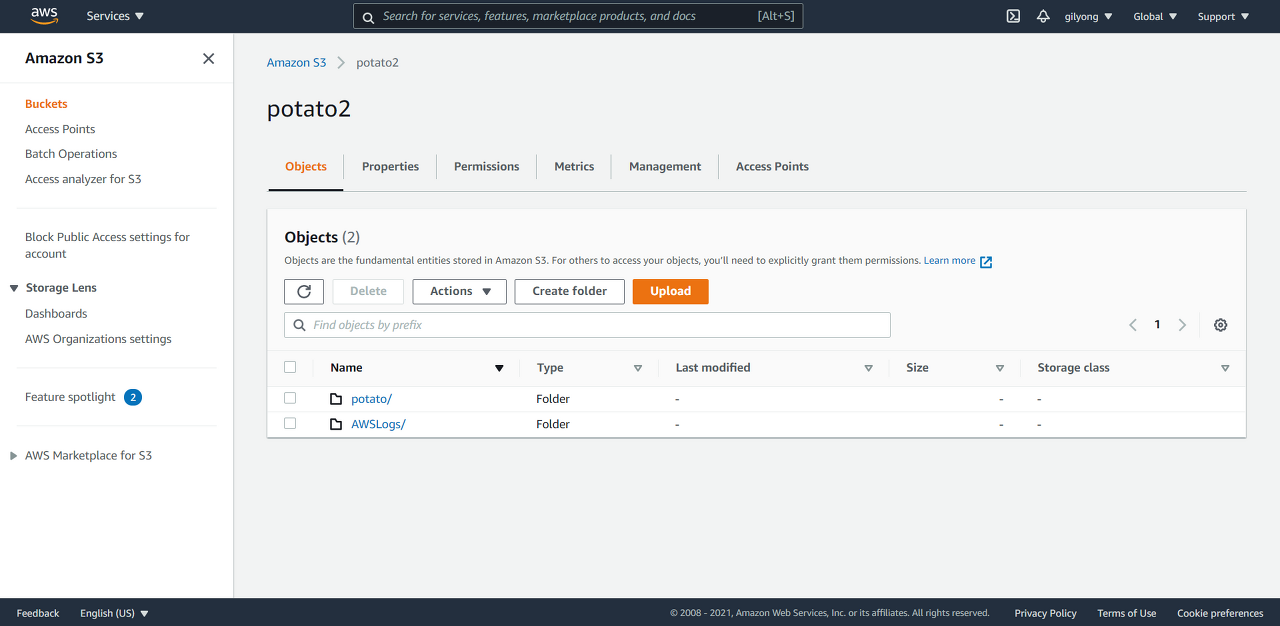Open Privacy Policy footer link

[x=1045, y=613]
